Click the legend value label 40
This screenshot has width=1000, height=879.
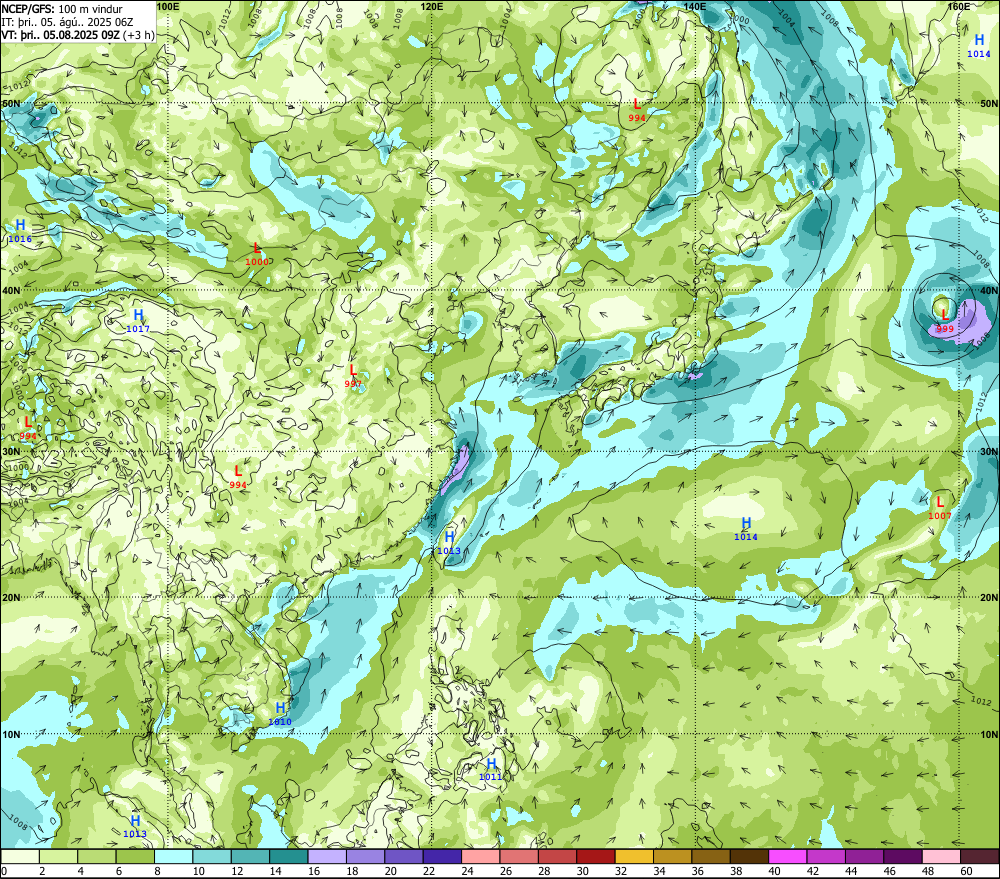[774, 871]
